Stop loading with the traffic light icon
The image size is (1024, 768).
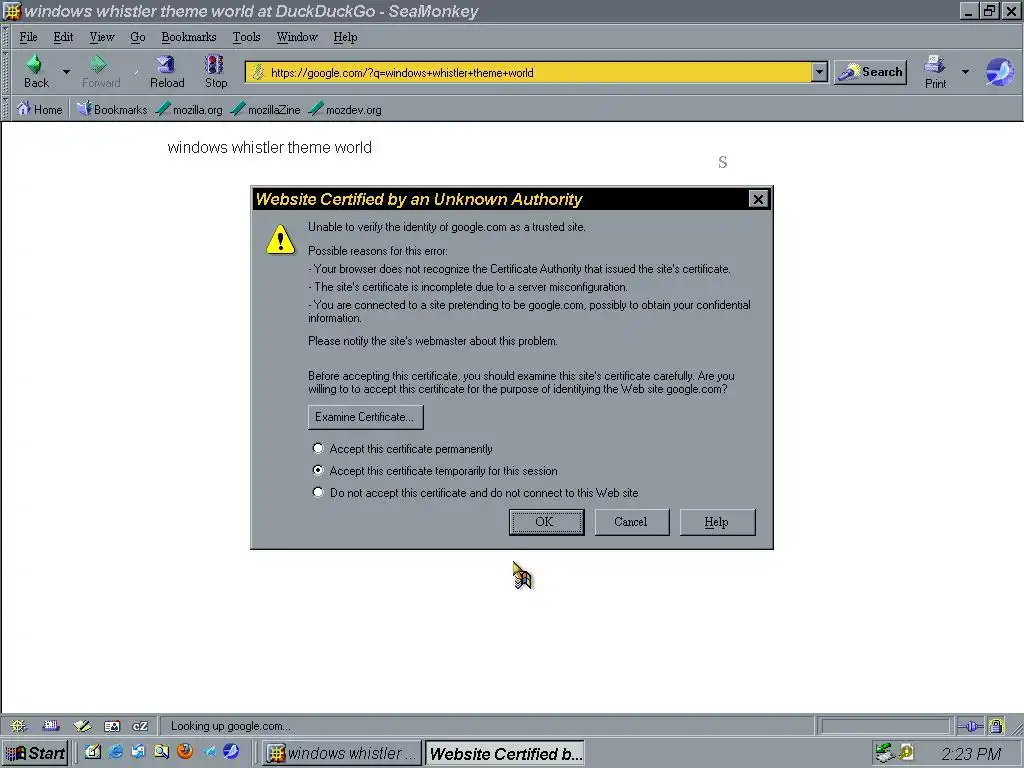[x=216, y=71]
